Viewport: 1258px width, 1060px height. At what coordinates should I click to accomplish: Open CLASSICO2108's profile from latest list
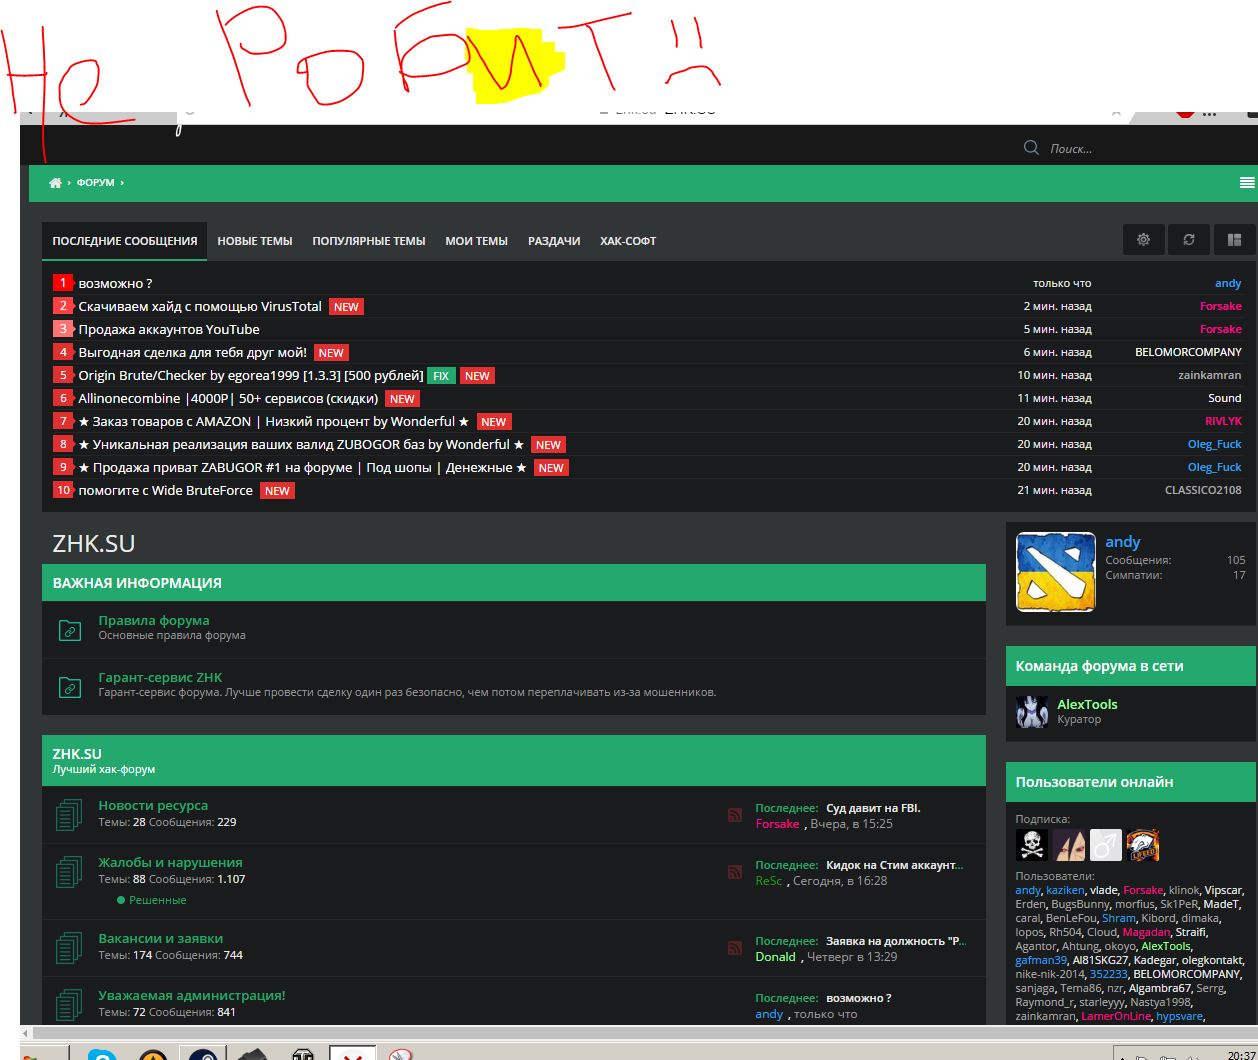(x=1203, y=490)
